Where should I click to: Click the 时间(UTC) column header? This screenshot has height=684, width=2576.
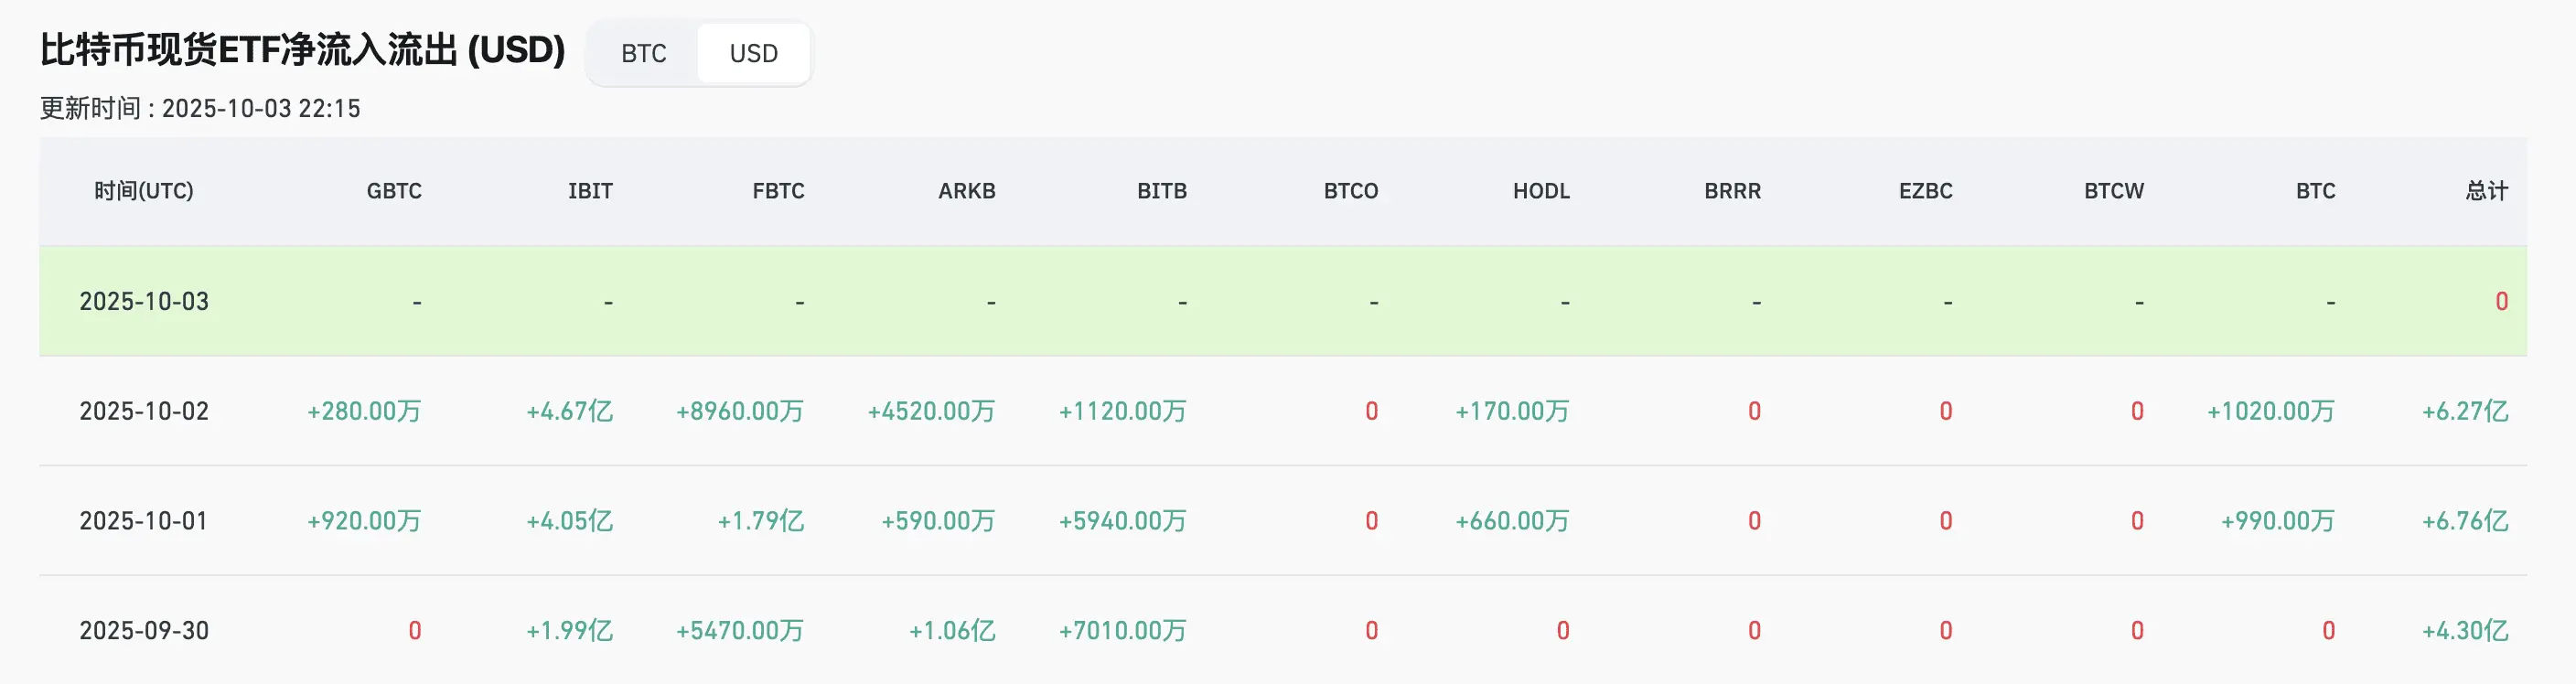pos(144,191)
